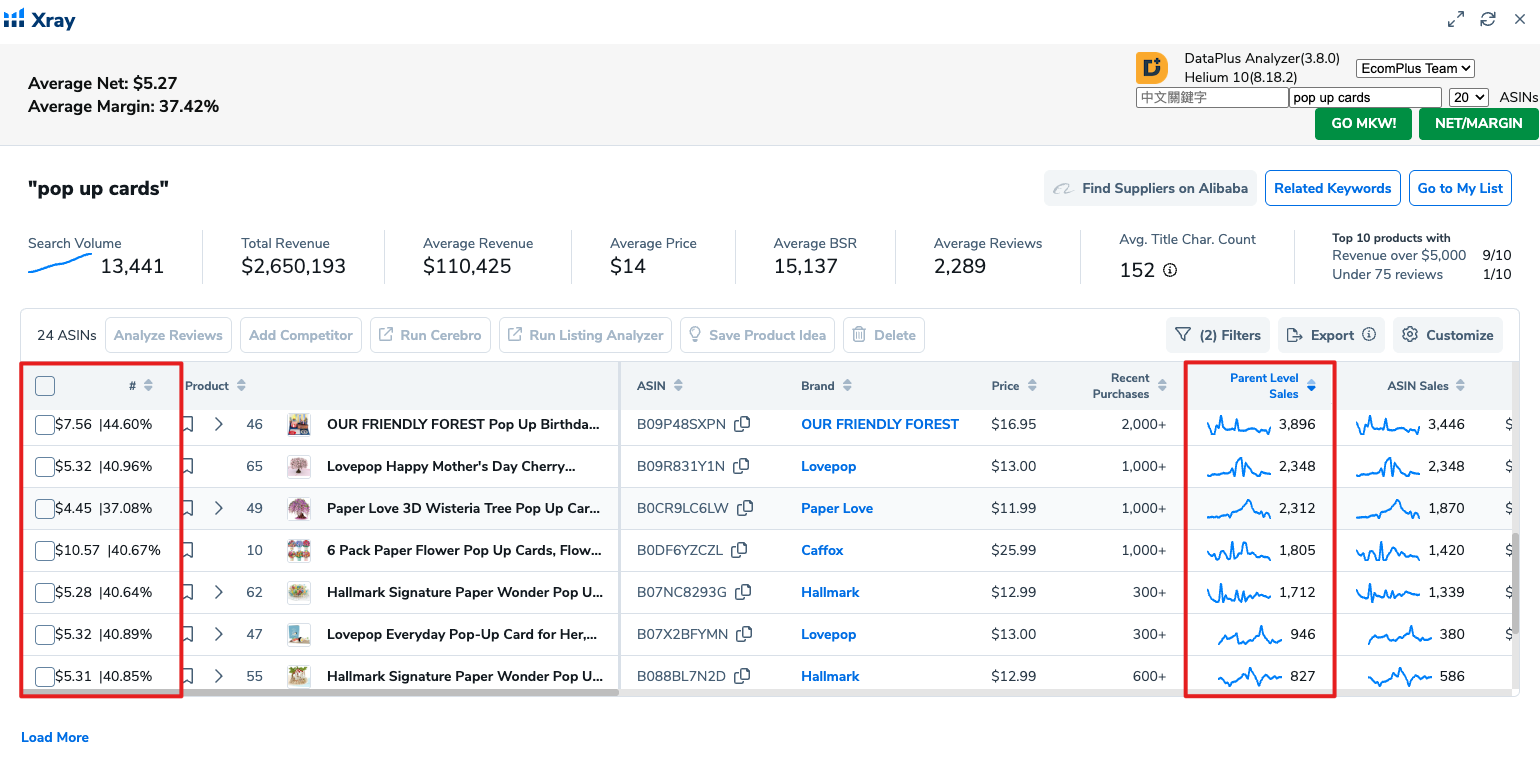Image resolution: width=1540 pixels, height=775 pixels.
Task: Bookmark the Hallmark row with ASIN B07NC8293G
Action: (x=187, y=592)
